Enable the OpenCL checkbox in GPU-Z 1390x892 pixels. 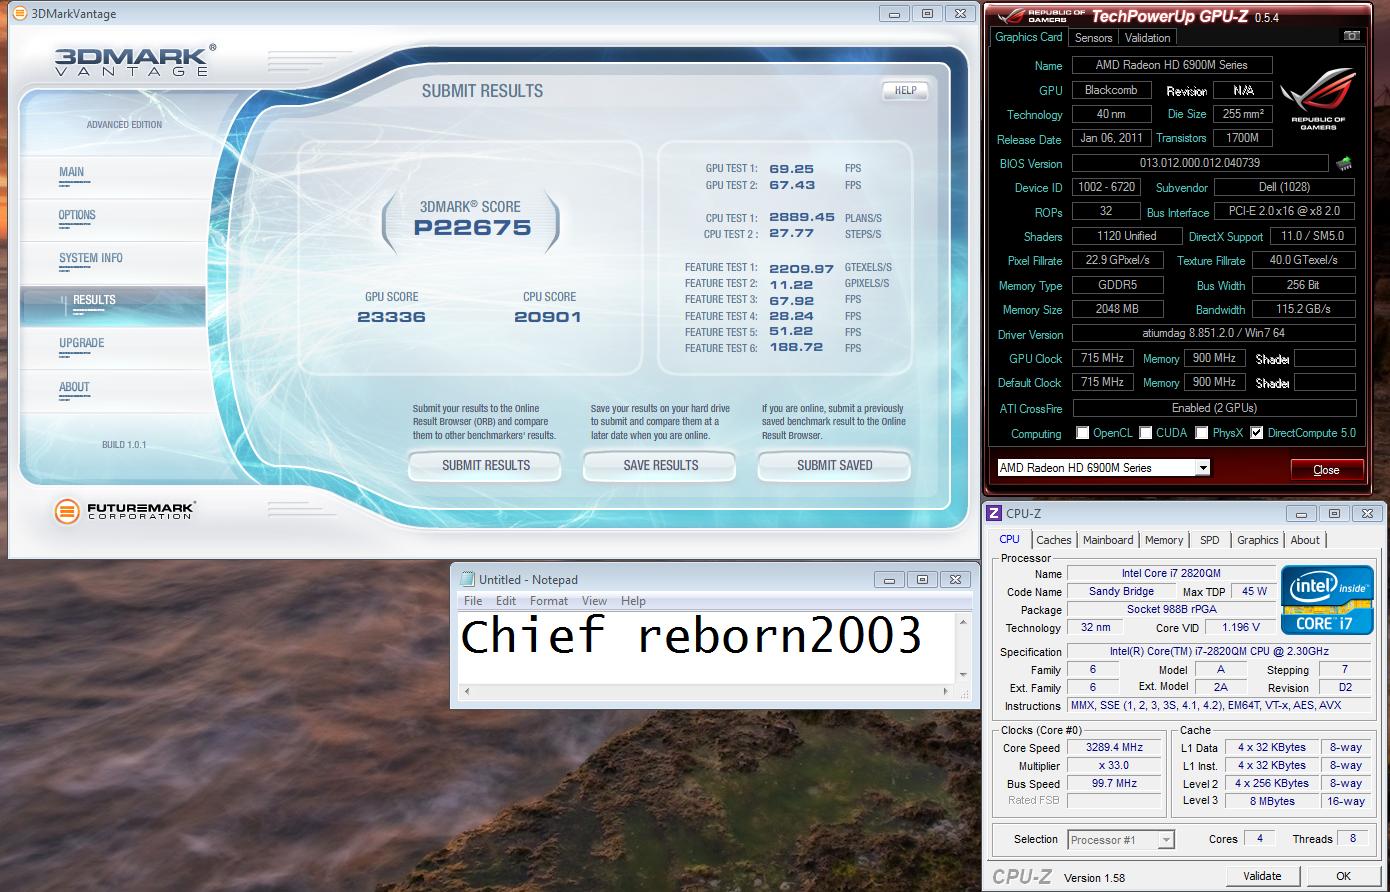(x=1083, y=433)
